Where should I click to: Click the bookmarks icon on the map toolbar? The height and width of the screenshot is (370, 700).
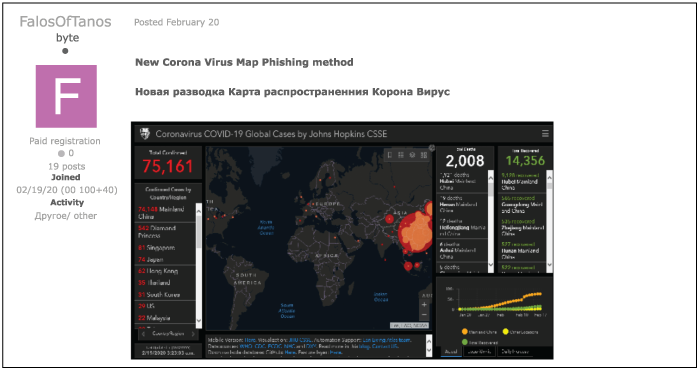click(x=390, y=155)
